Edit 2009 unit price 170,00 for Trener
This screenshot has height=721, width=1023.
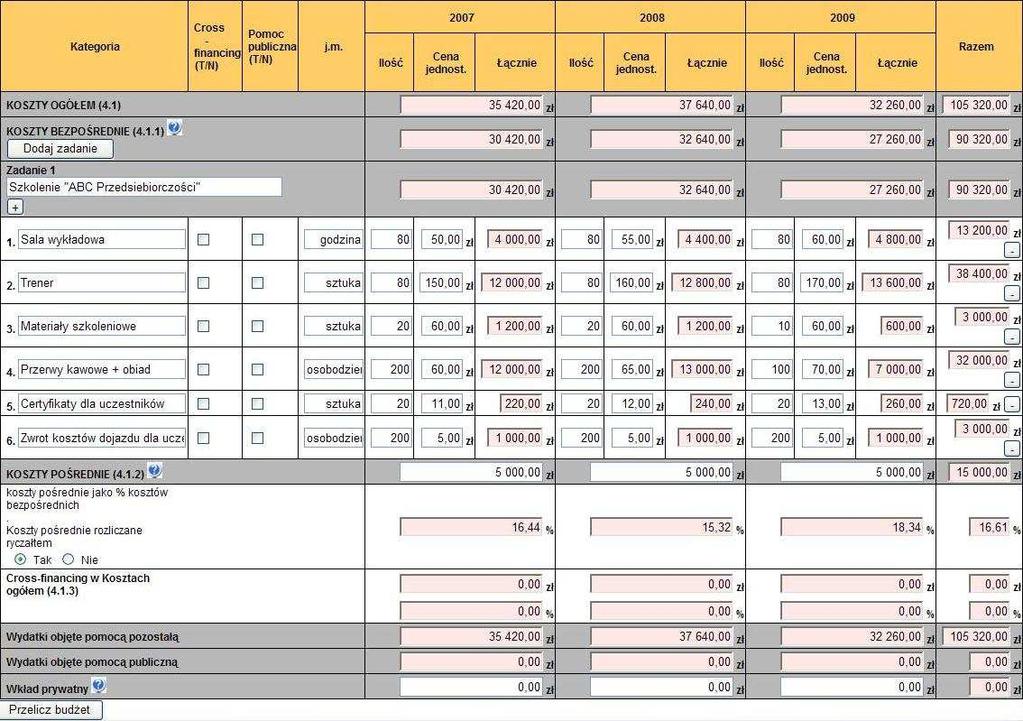pos(822,283)
